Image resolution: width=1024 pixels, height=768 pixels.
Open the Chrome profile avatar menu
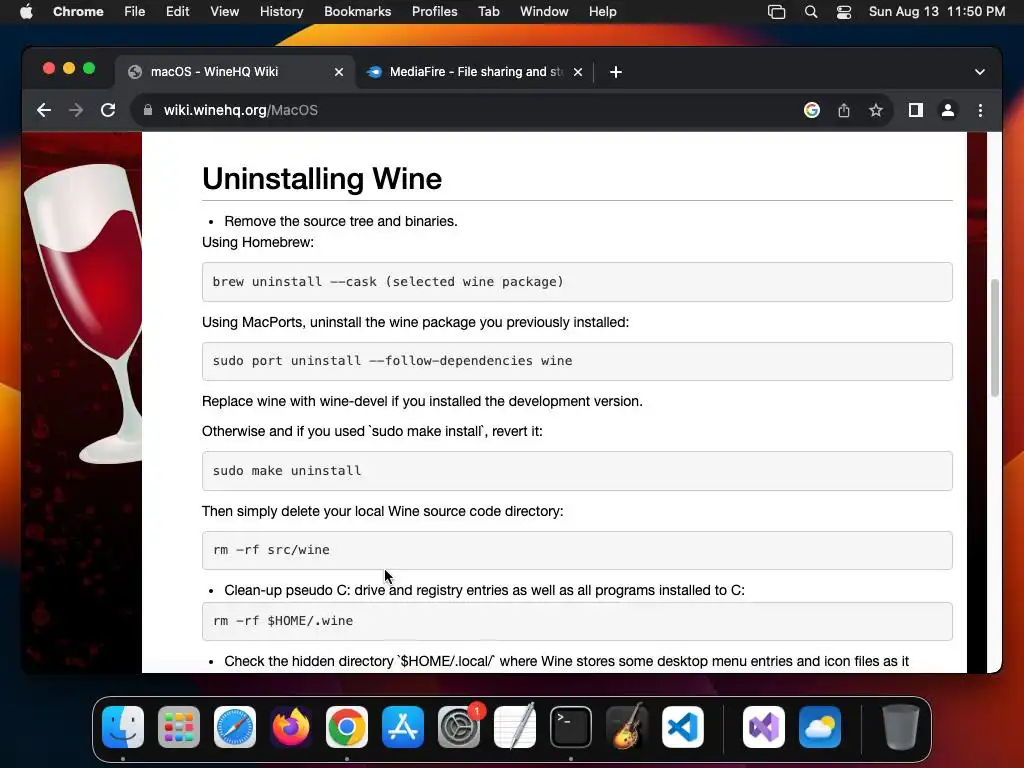click(948, 110)
